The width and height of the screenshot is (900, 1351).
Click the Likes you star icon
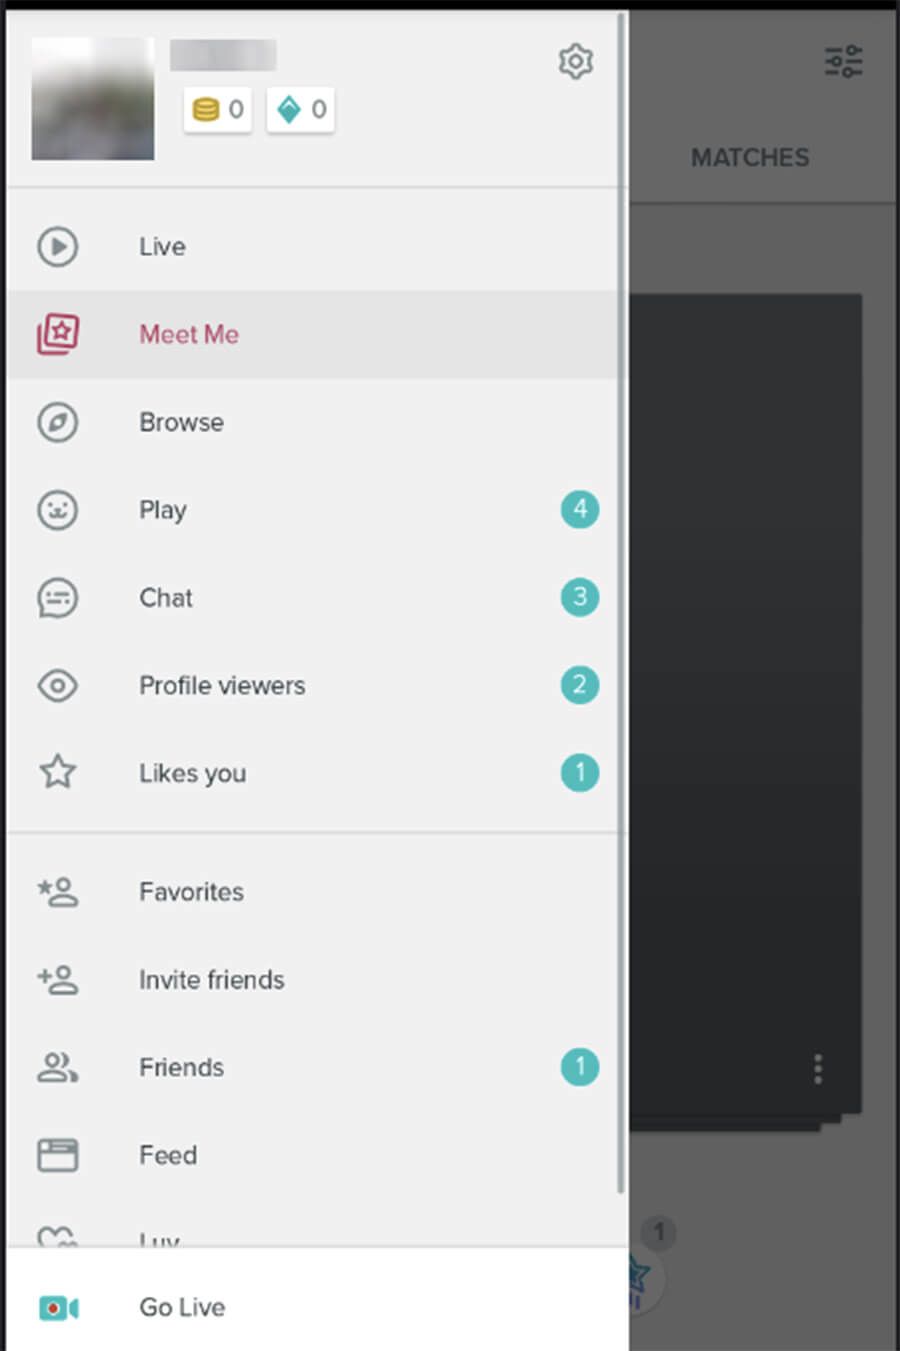[57, 772]
